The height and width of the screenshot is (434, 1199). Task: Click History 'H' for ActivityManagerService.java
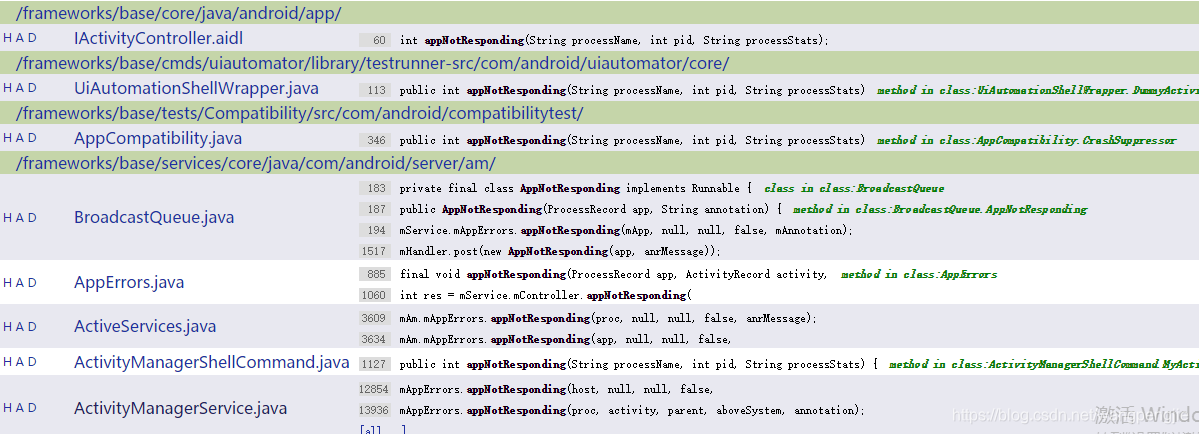tap(8, 408)
